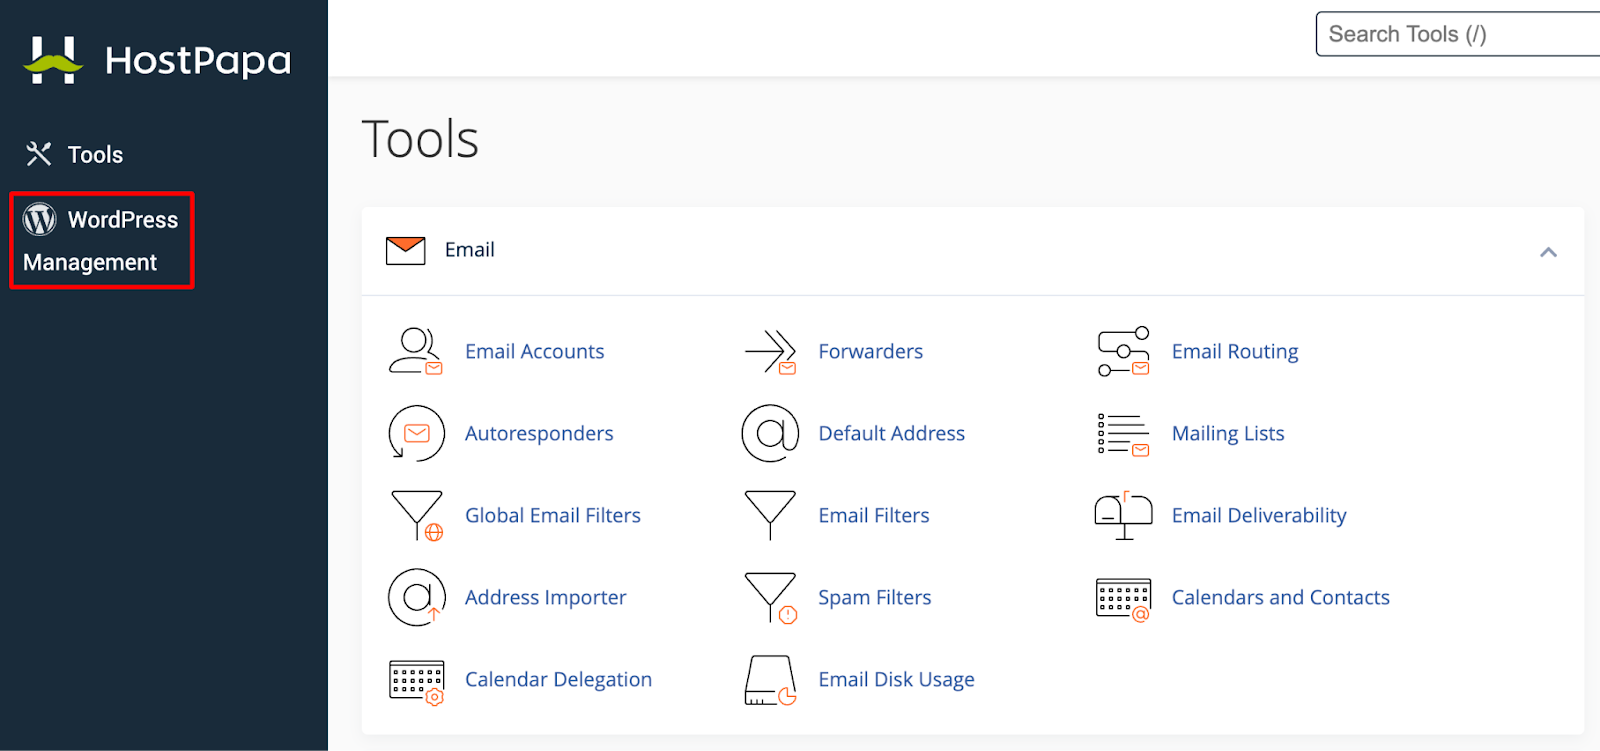Click the Forwarders arrow icon
The width and height of the screenshot is (1600, 751).
pos(770,351)
